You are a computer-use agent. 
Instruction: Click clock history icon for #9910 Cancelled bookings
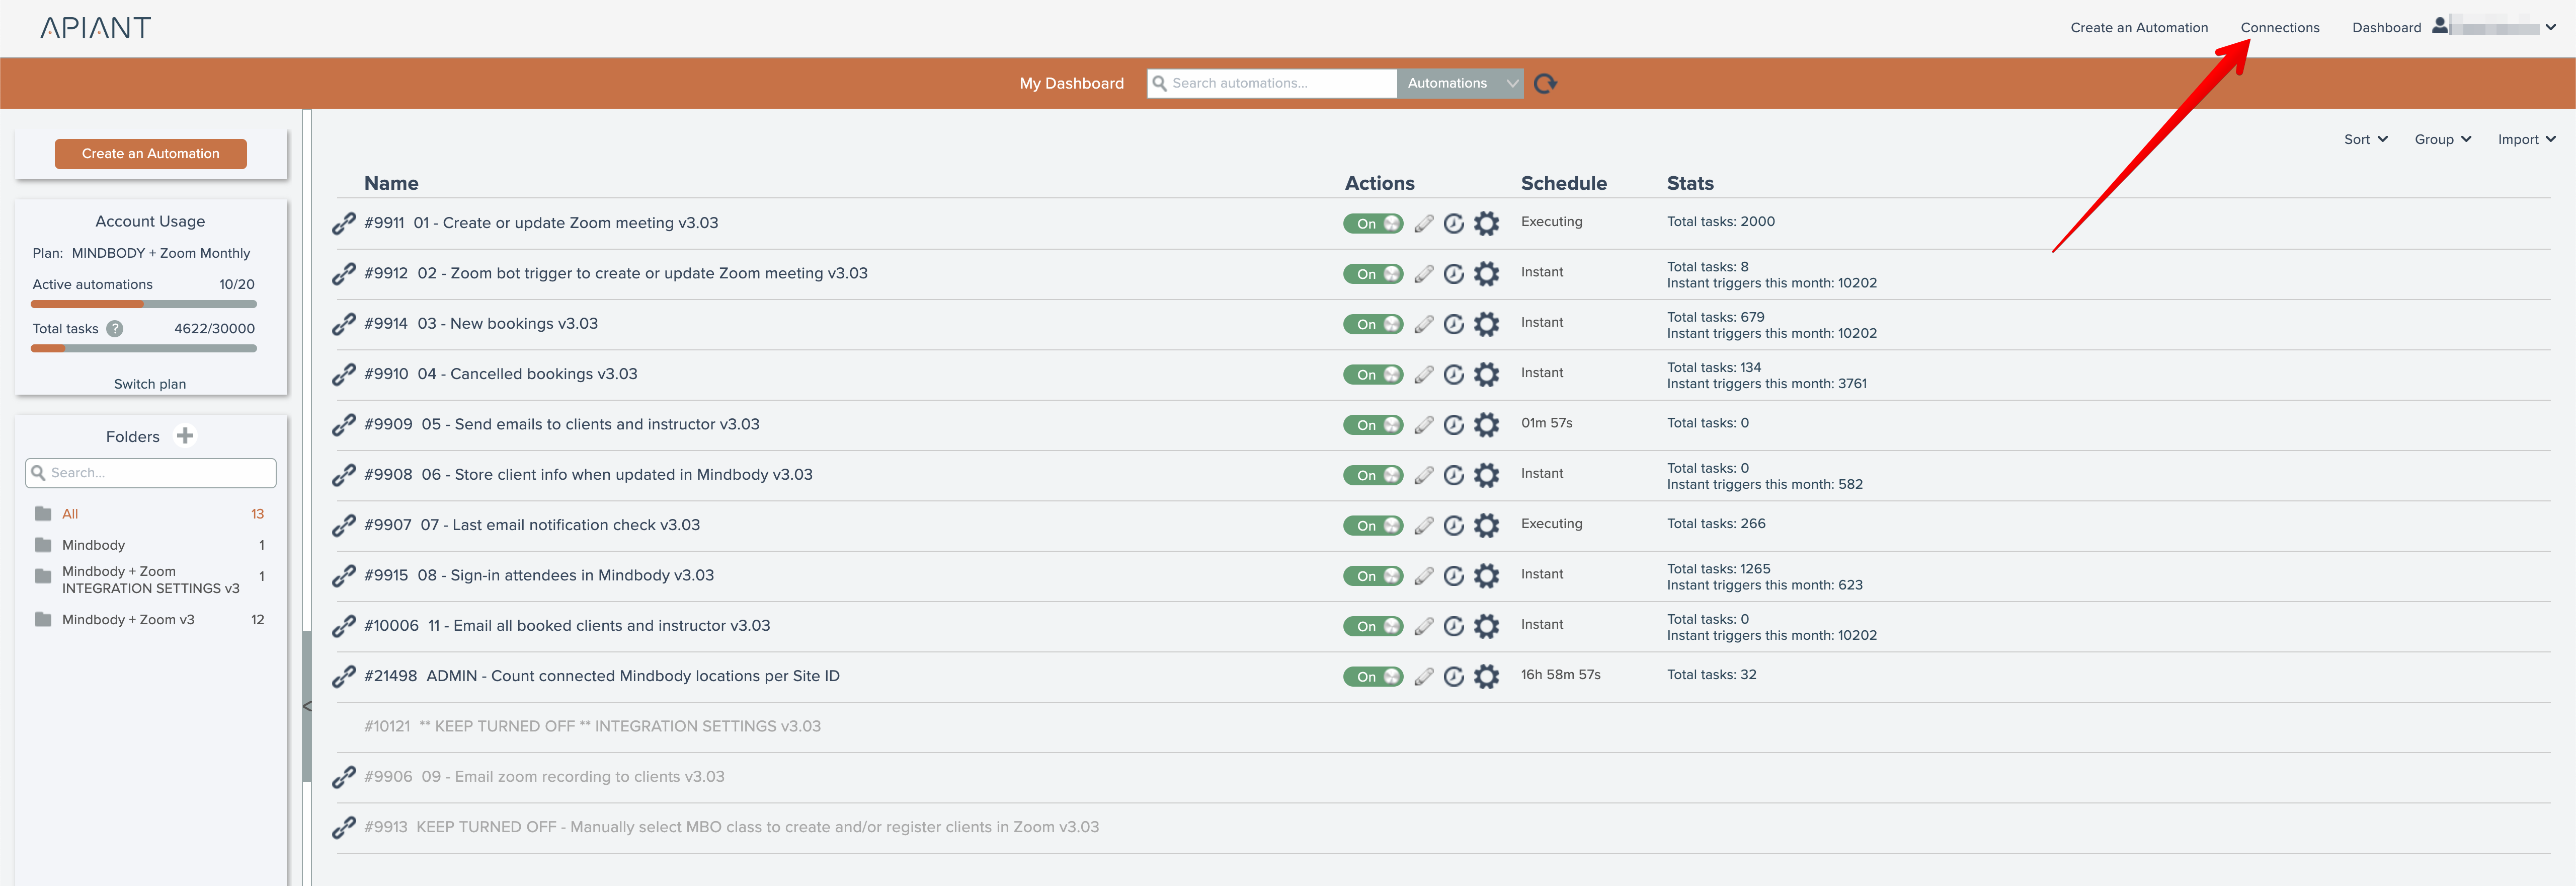tap(1453, 375)
